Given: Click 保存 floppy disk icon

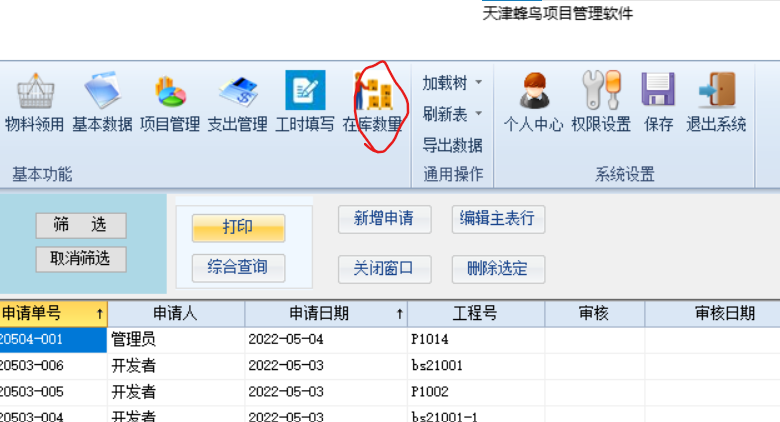Looking at the screenshot, I should [658, 89].
